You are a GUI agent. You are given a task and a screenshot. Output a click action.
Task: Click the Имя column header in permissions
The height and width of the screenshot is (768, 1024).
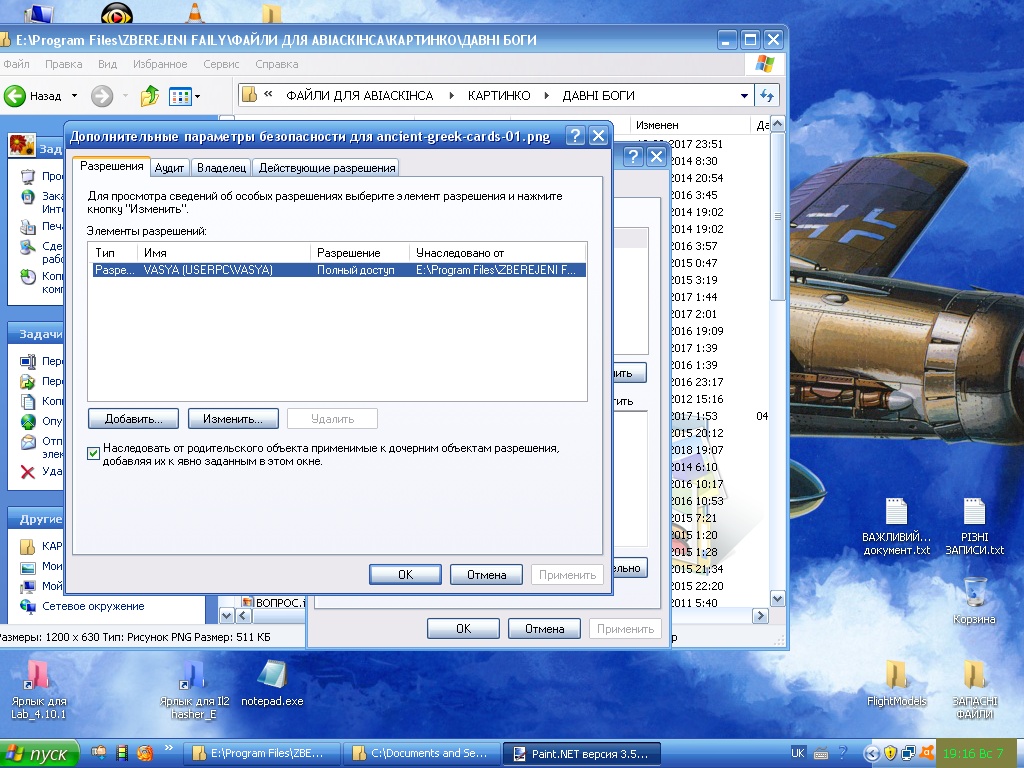[x=223, y=253]
